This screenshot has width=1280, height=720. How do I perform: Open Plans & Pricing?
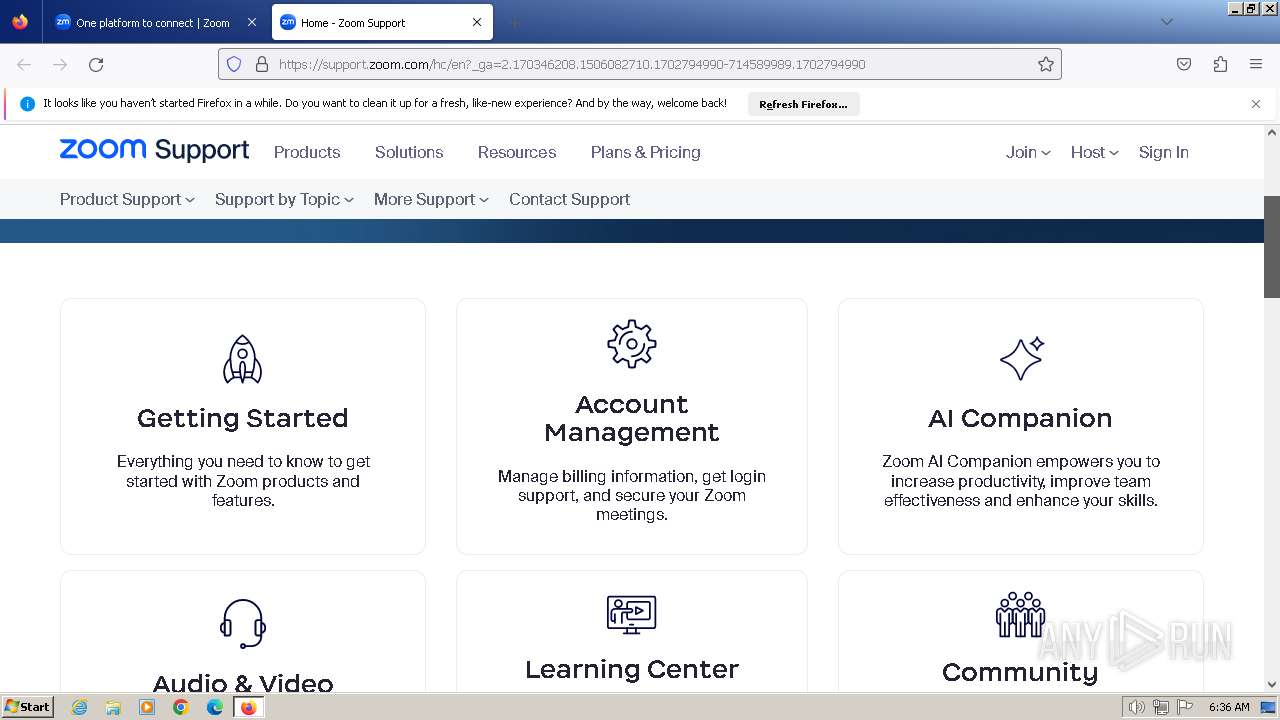tap(645, 152)
